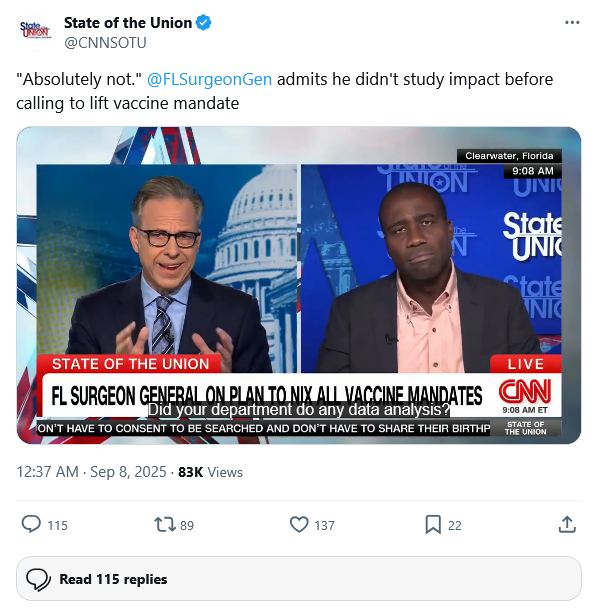Click the Read 115 replies button
The height and width of the screenshot is (609, 598).
[299, 579]
